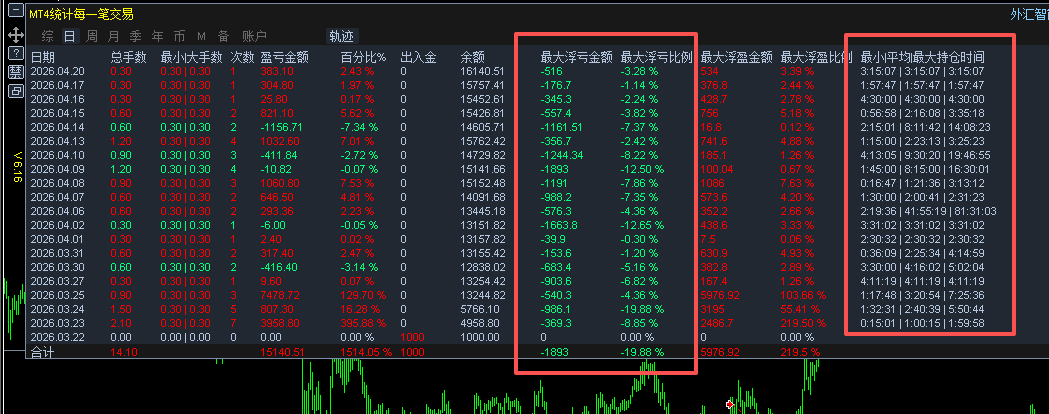Click holding time 0:15:01 | 1:00:15 | 1:59:58
Viewport: 1049px width, 414px height.
click(923, 324)
